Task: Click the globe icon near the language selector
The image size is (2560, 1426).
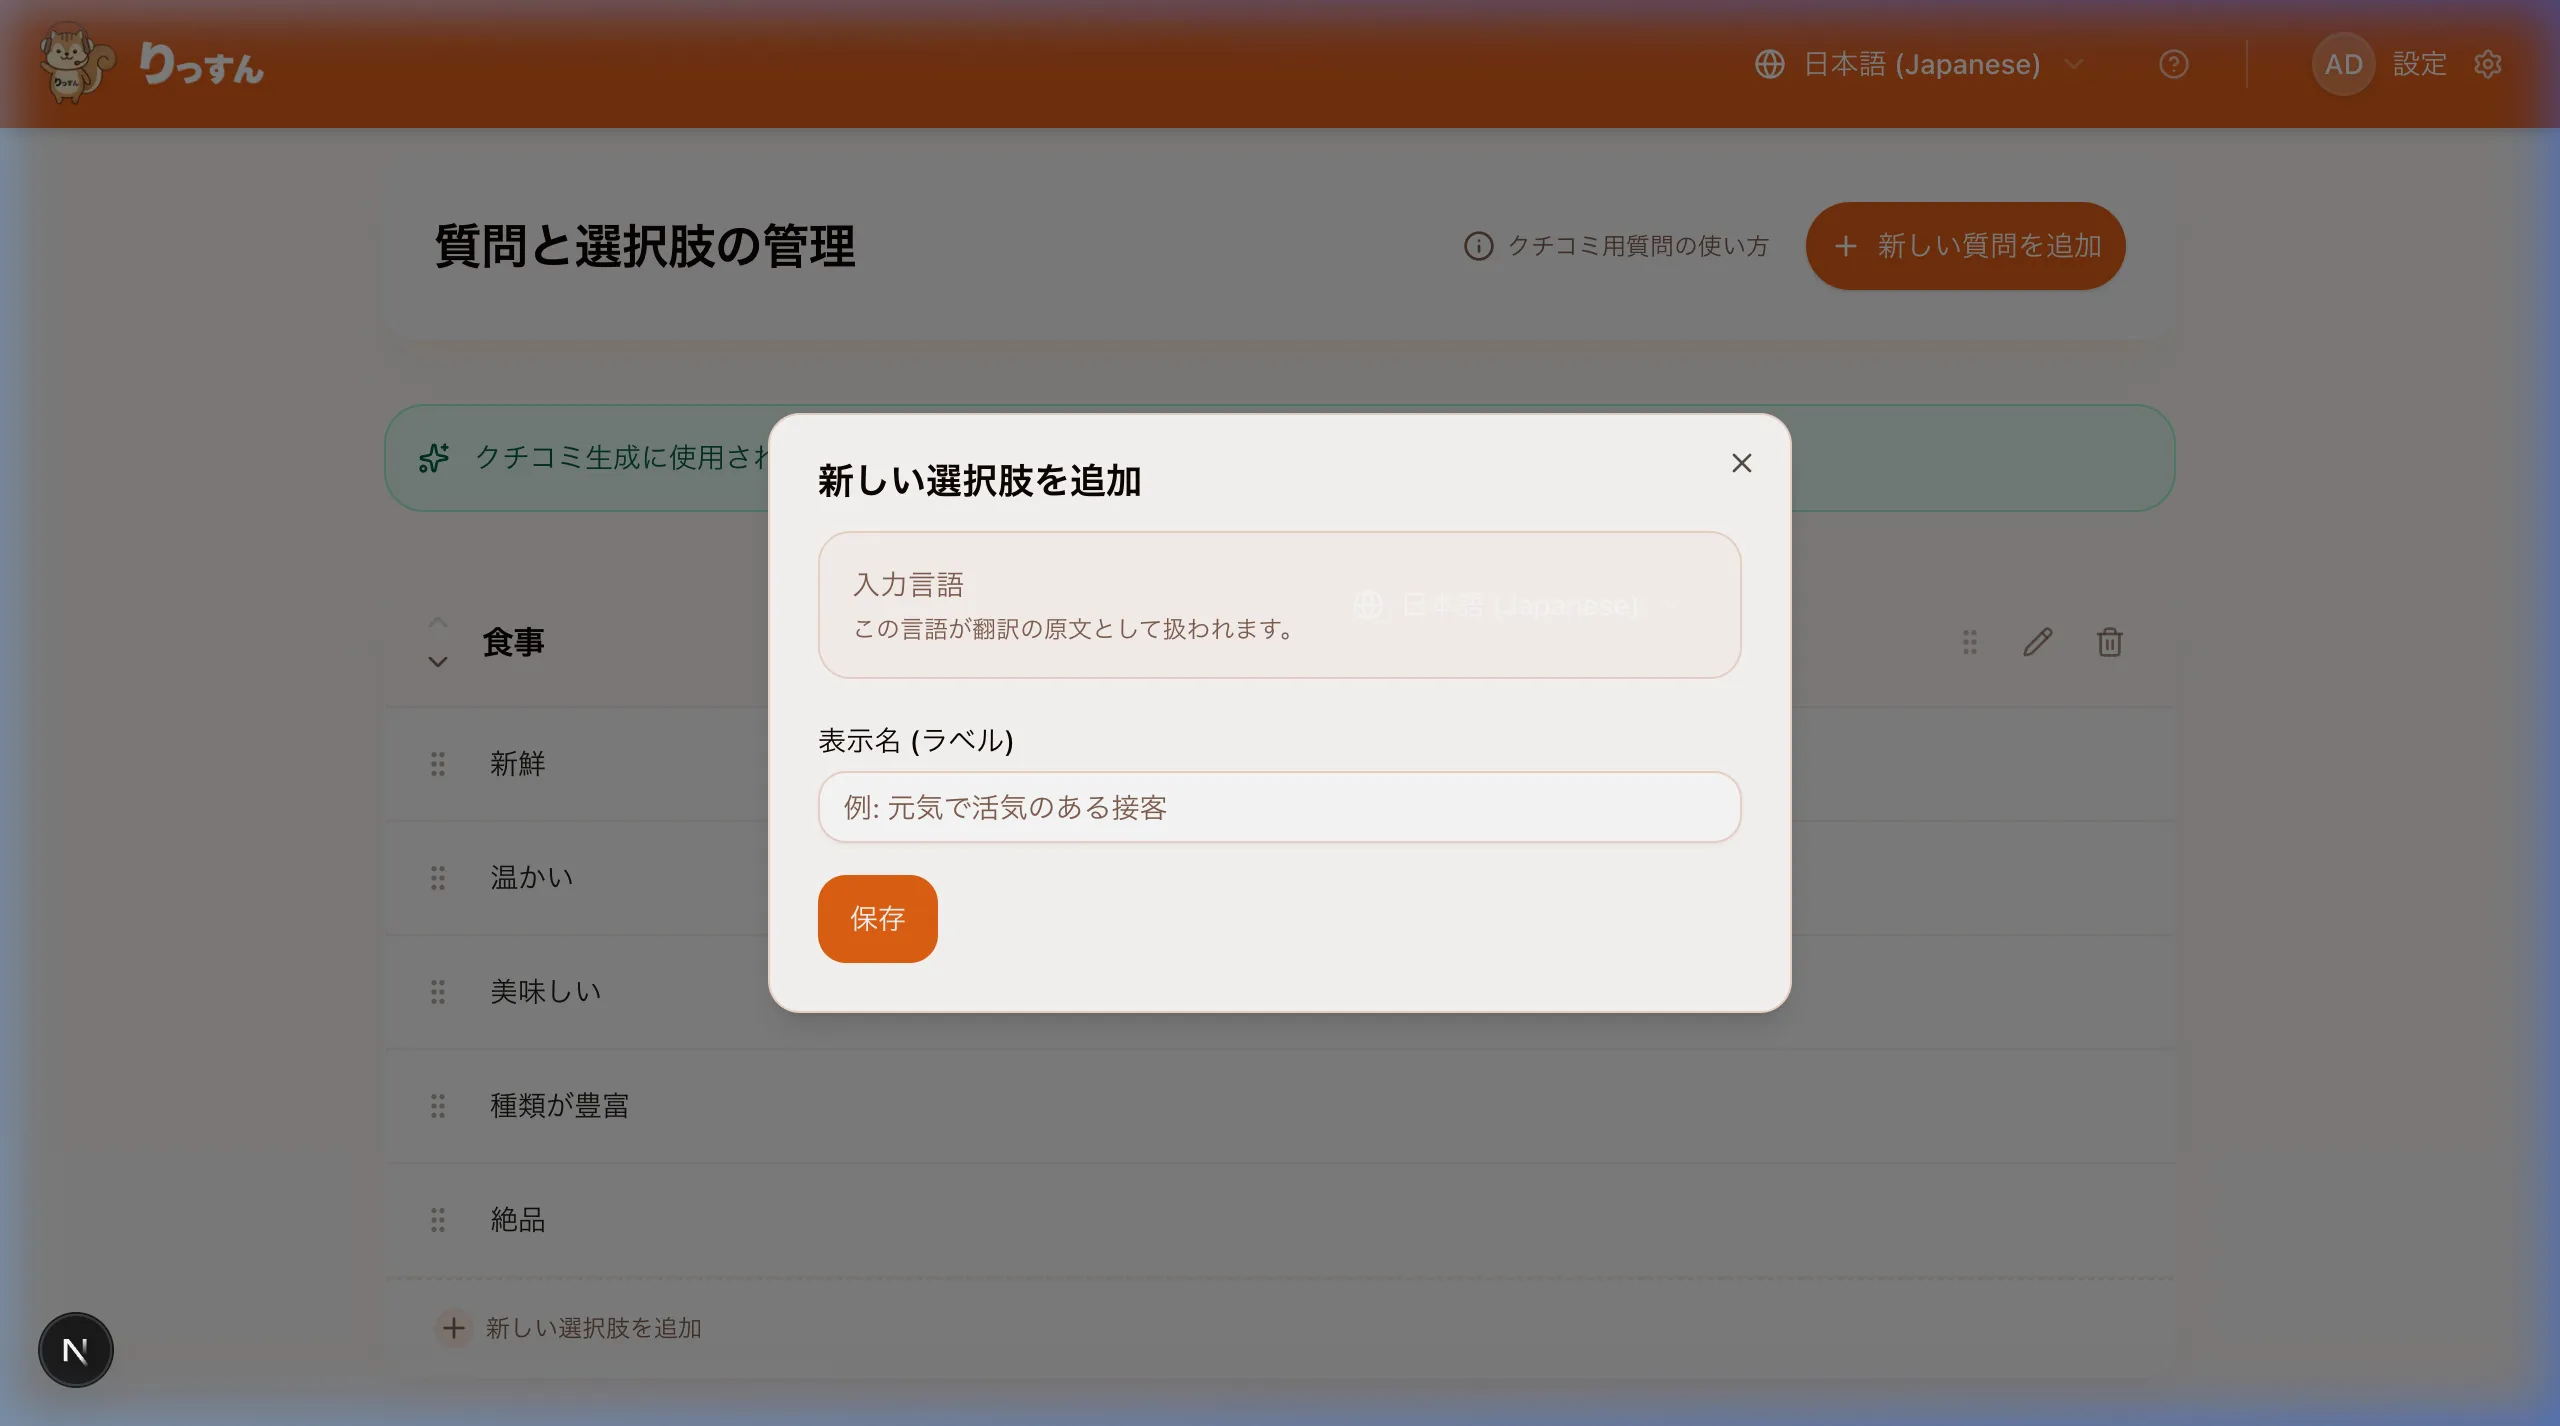Action: (x=1771, y=64)
